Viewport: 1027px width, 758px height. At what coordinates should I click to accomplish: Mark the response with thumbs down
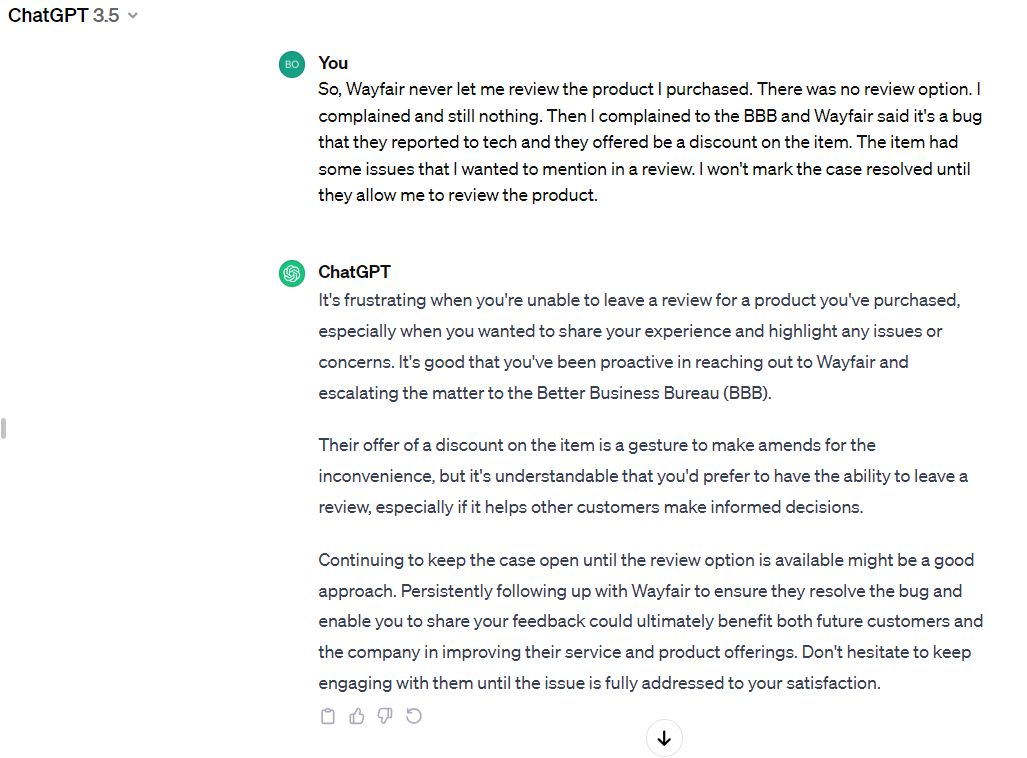(x=385, y=716)
